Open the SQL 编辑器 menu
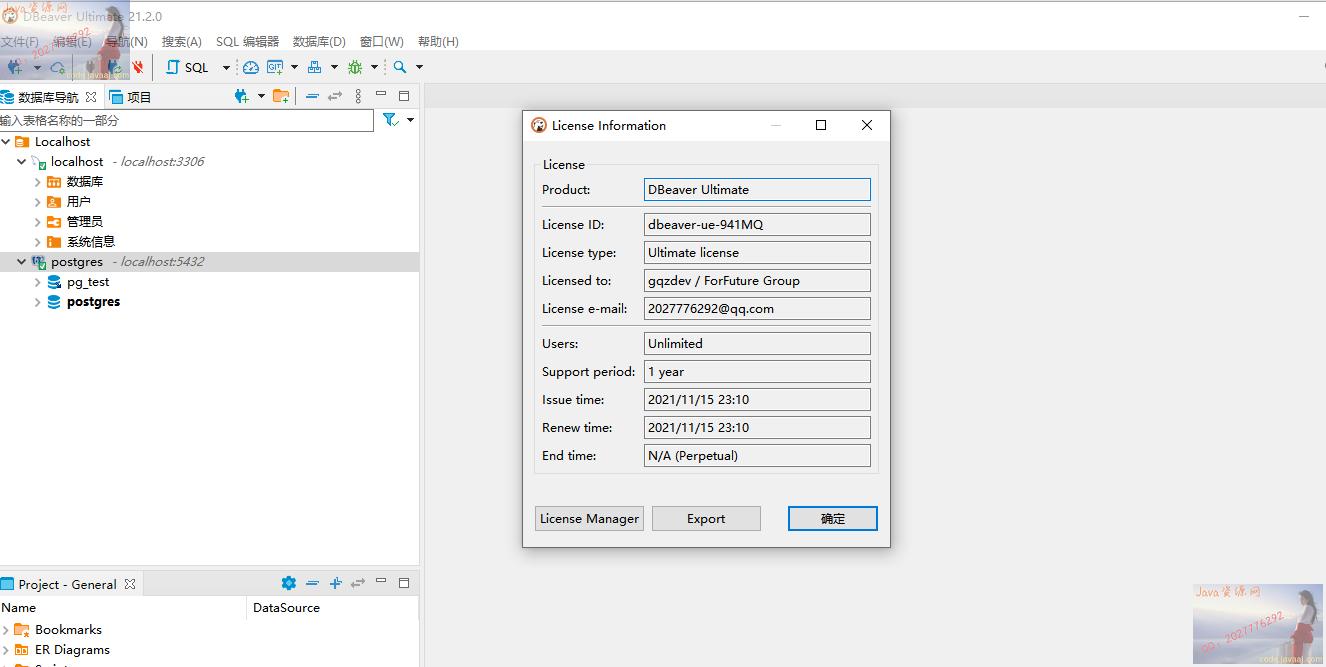The image size is (1326, 667). click(247, 42)
